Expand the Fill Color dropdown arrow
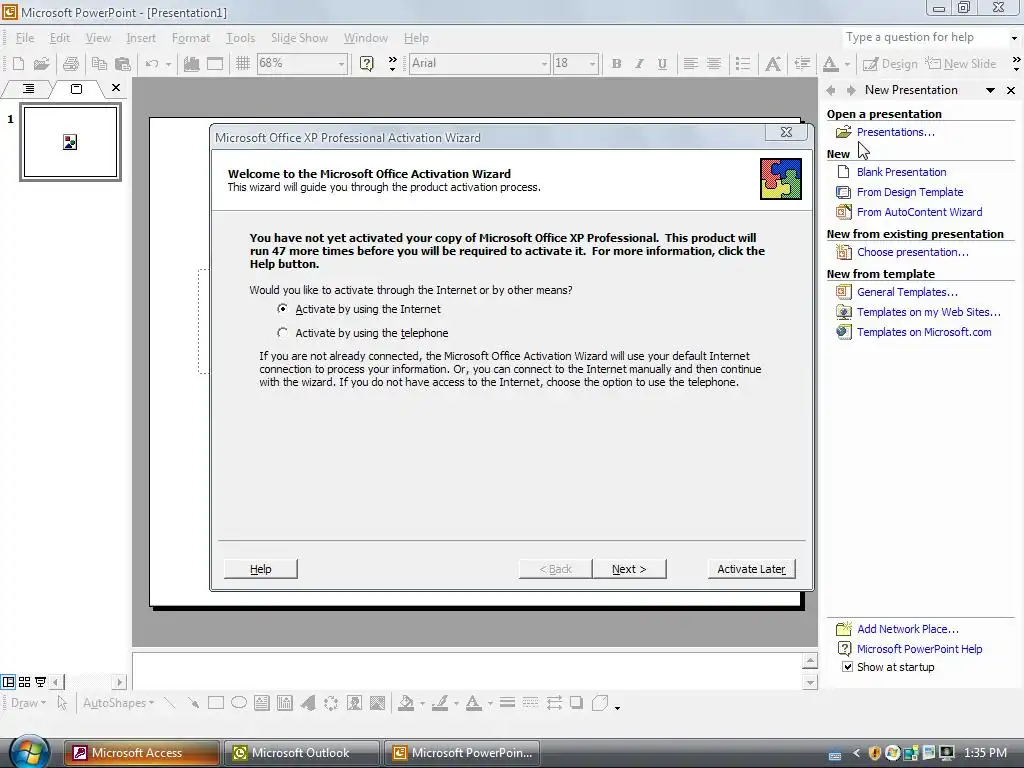1024x768 pixels. pyautogui.click(x=423, y=703)
